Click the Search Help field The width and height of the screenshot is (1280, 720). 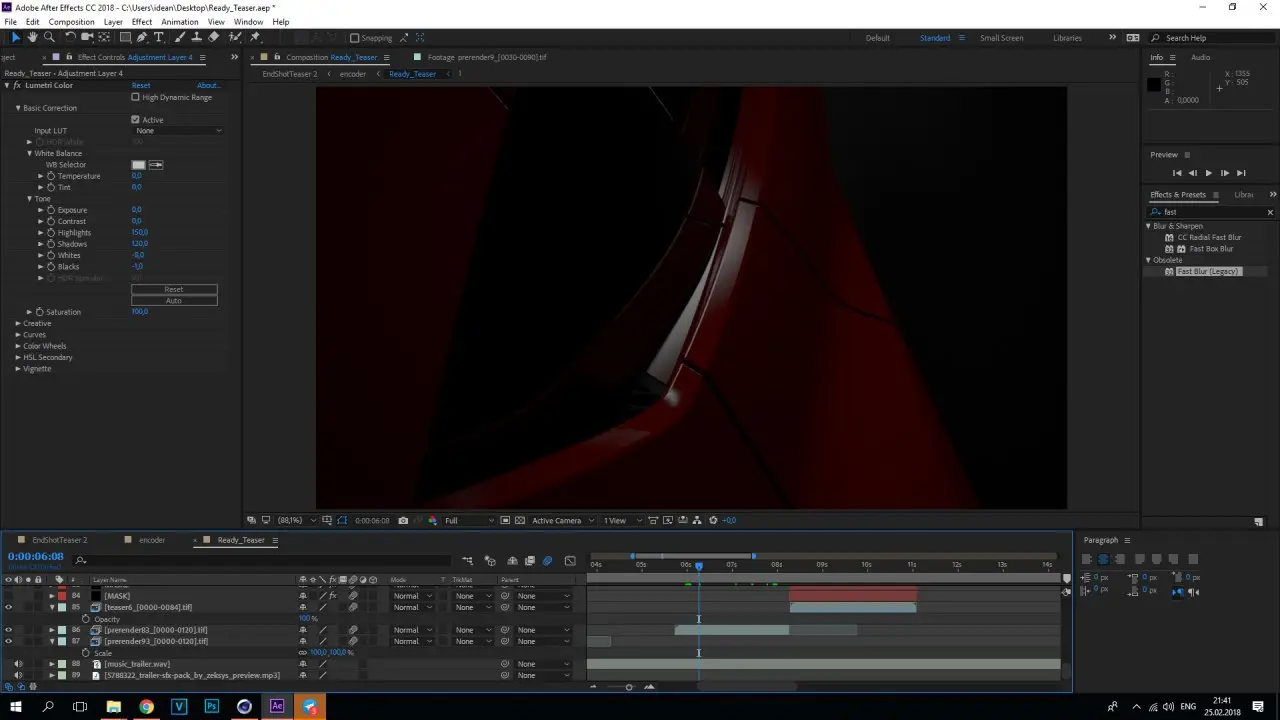tap(1212, 38)
